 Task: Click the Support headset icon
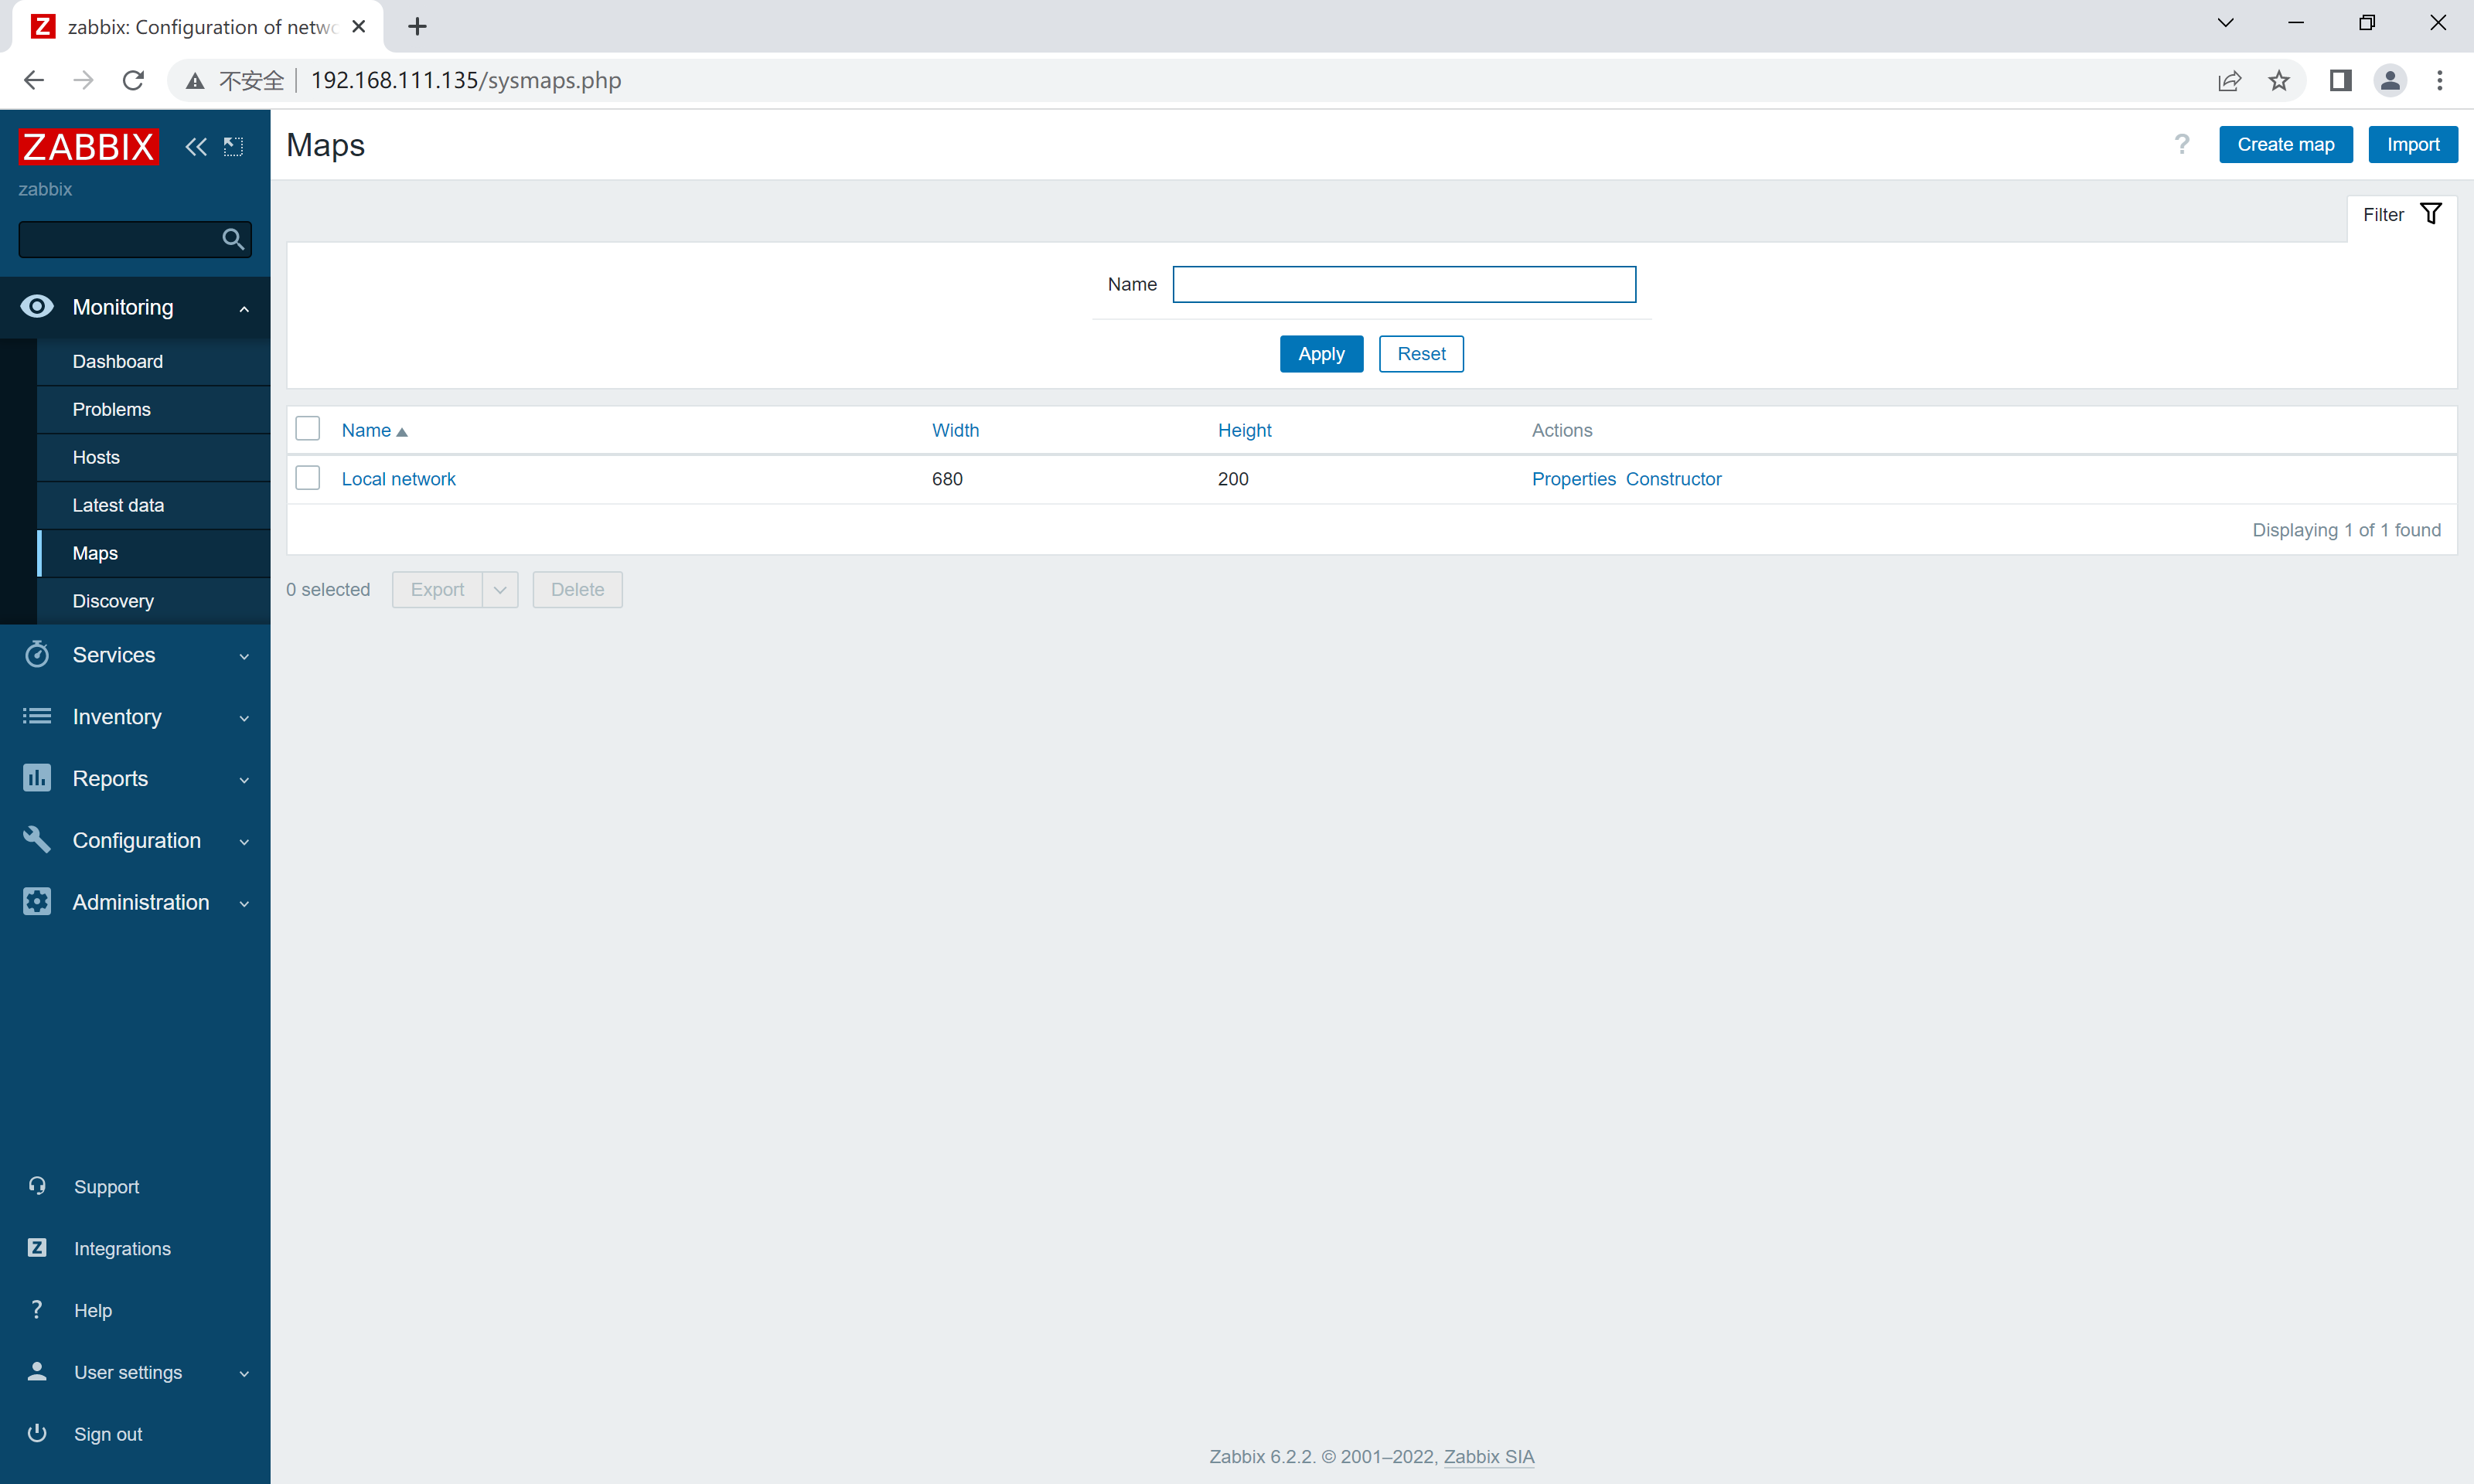(x=37, y=1186)
